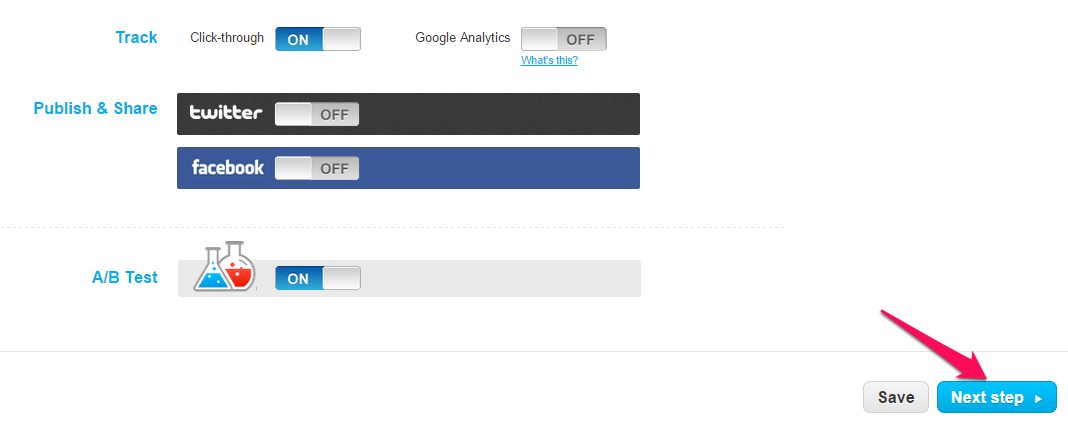Viewport: 1068px width, 428px height.
Task: Click the Click-through text label
Action: tap(227, 38)
